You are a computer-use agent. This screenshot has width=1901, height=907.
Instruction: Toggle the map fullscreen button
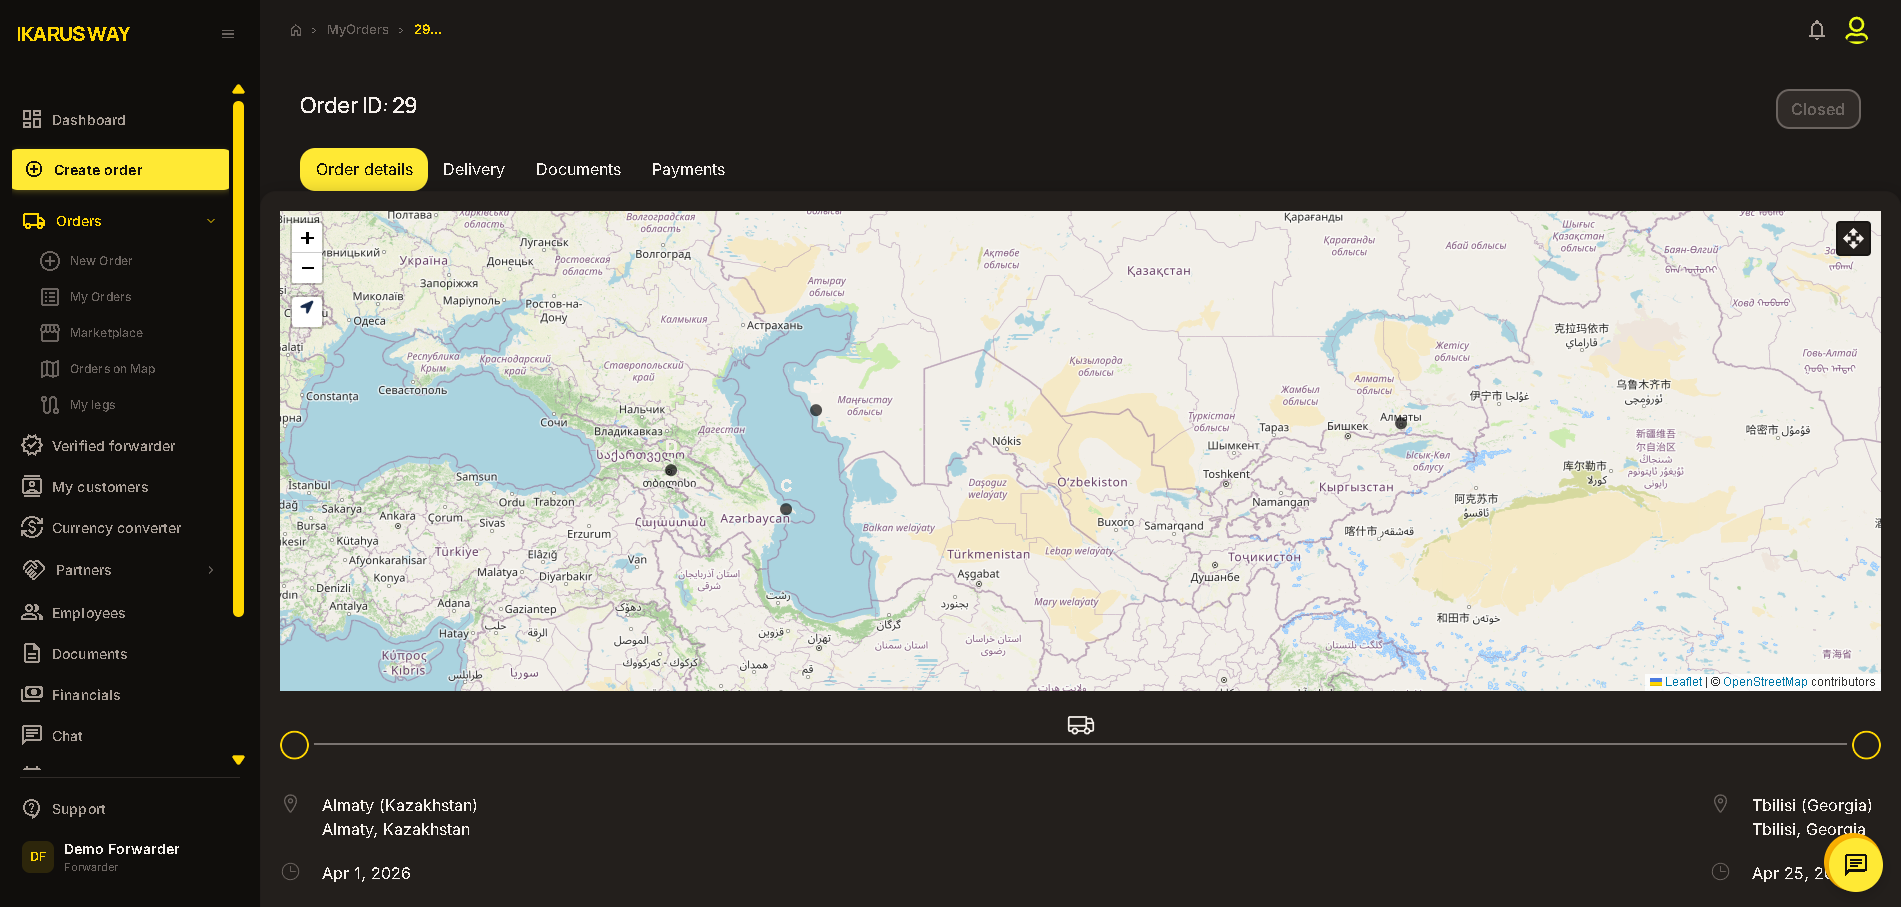(x=1853, y=238)
